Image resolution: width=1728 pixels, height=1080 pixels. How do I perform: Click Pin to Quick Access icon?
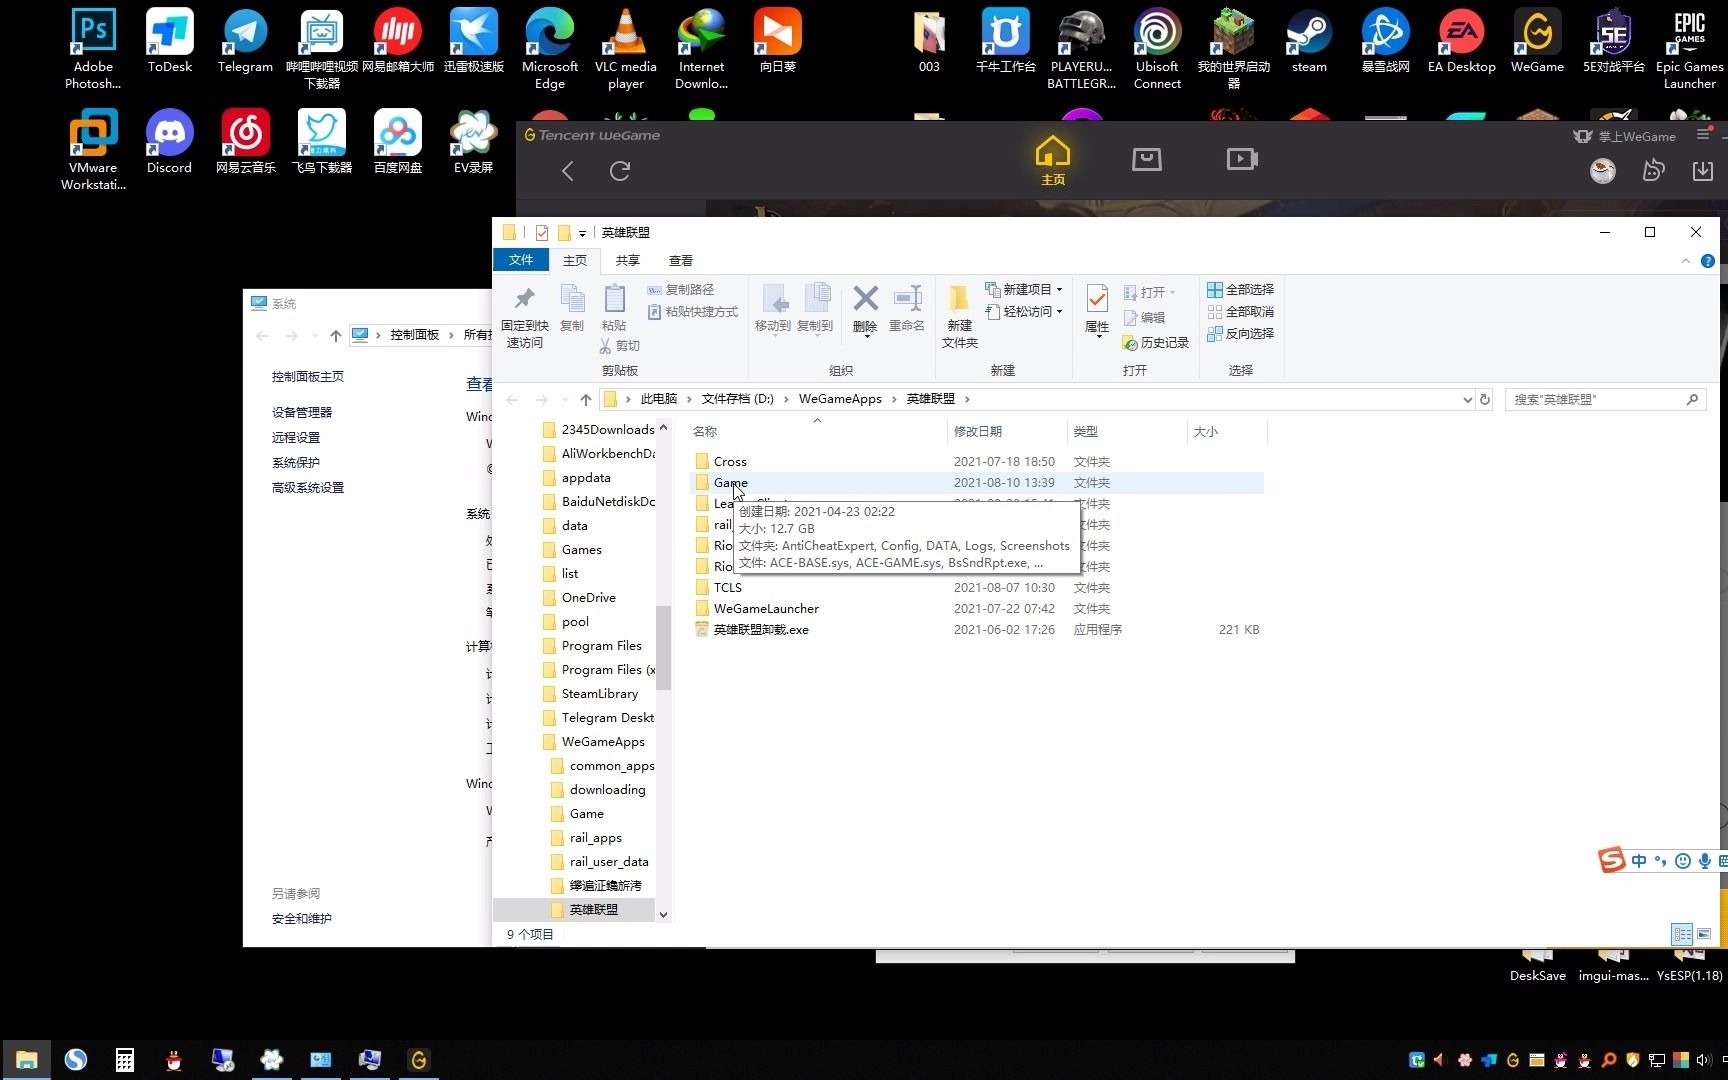(525, 316)
